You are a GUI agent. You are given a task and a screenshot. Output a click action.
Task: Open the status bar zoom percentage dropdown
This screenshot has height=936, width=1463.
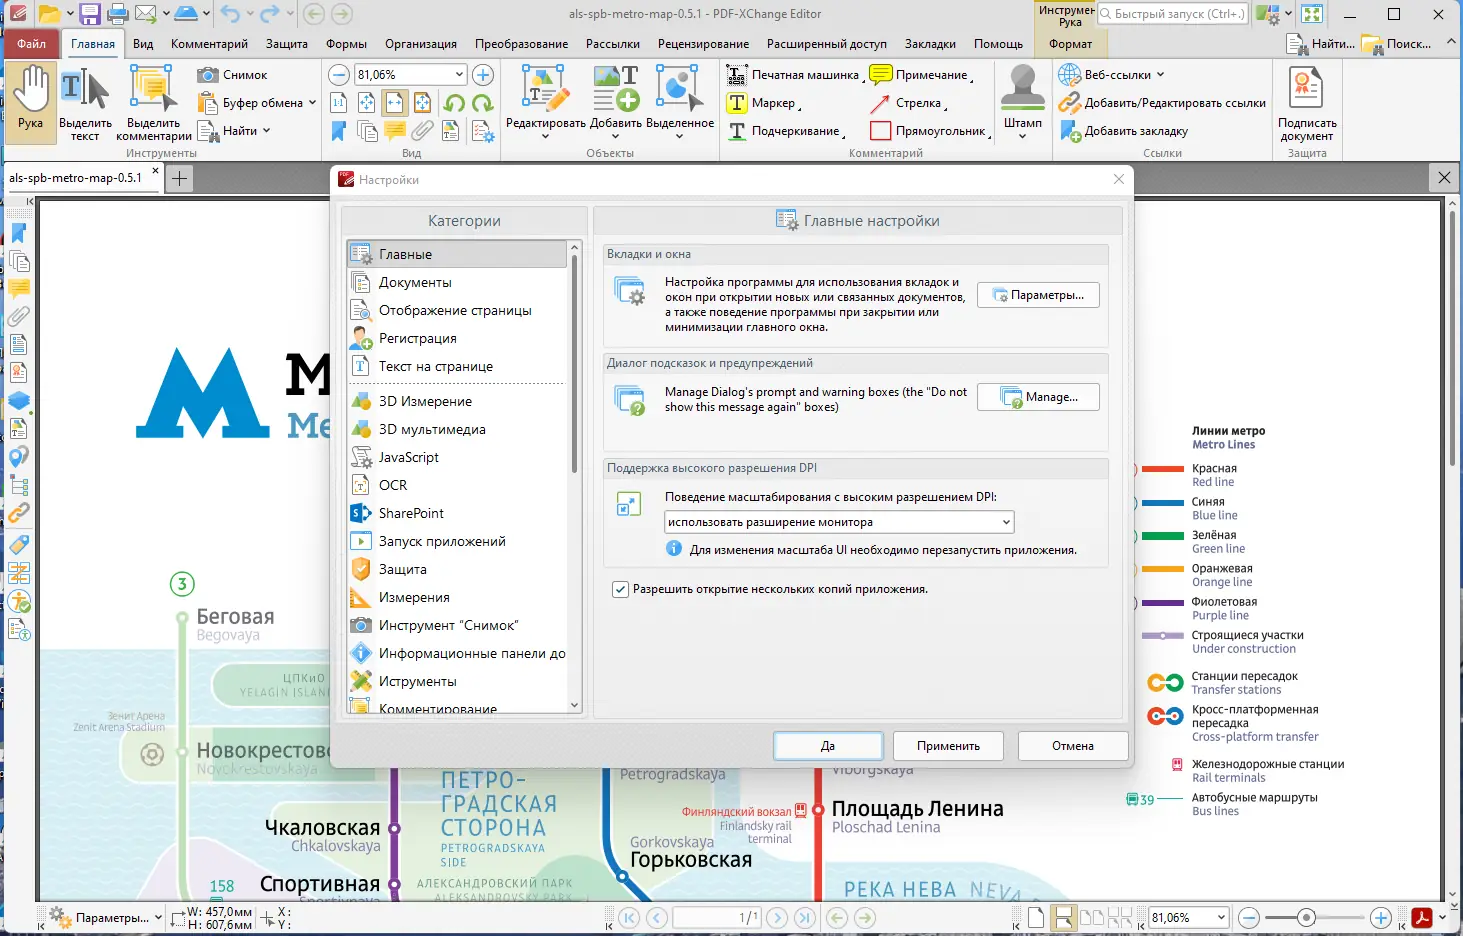point(1221,917)
